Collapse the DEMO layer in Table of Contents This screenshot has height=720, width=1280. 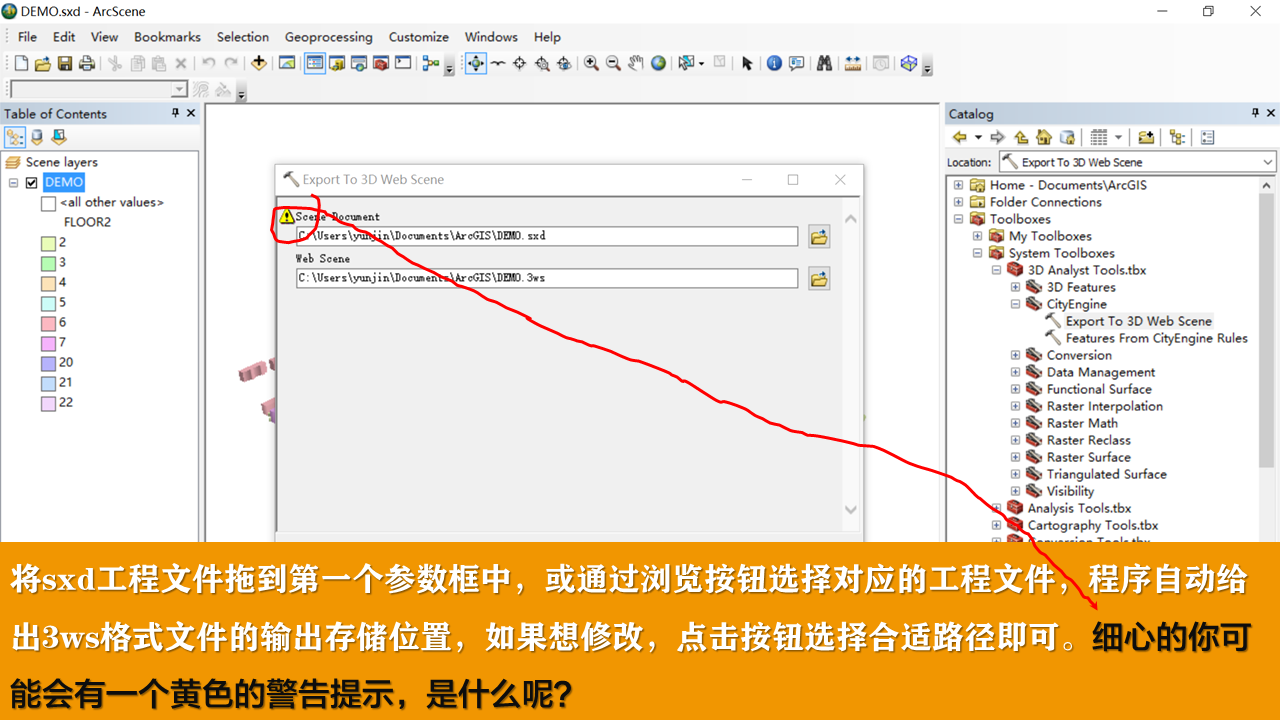tap(13, 183)
